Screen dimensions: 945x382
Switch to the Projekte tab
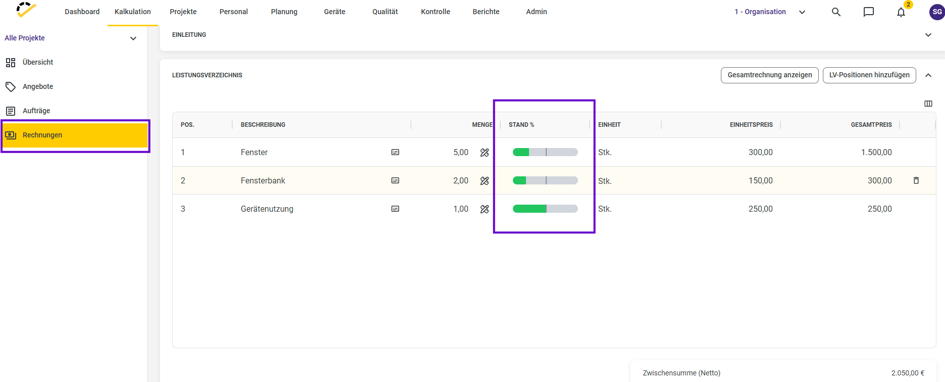pos(183,11)
